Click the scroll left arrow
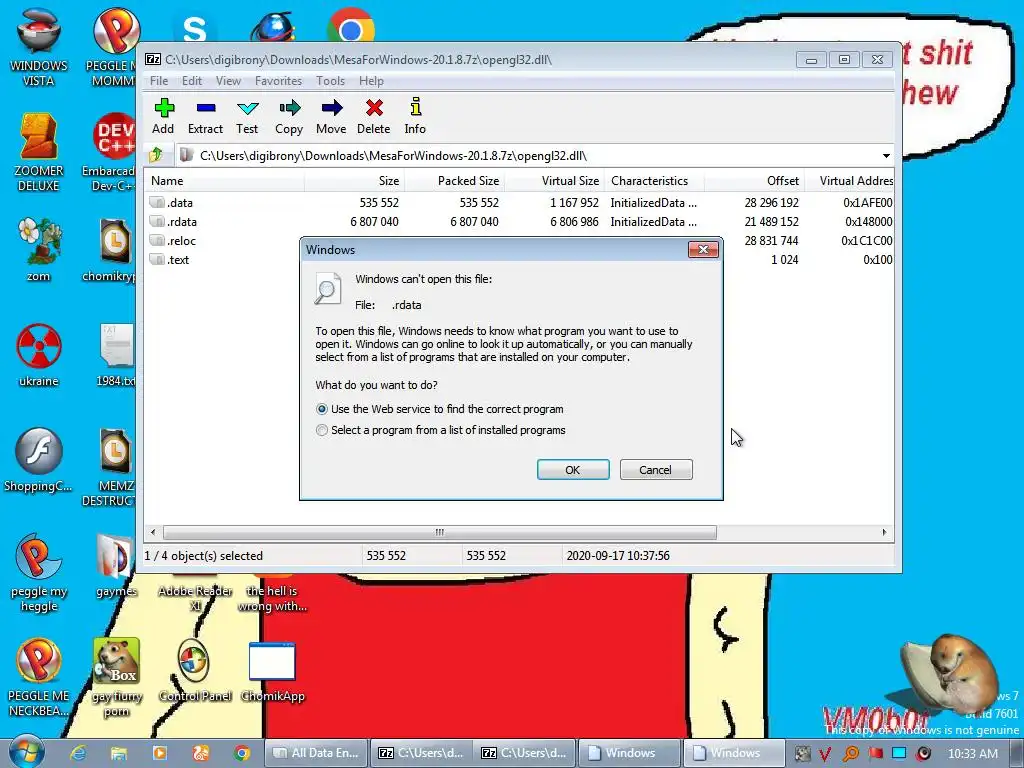This screenshot has width=1024, height=768. click(153, 532)
